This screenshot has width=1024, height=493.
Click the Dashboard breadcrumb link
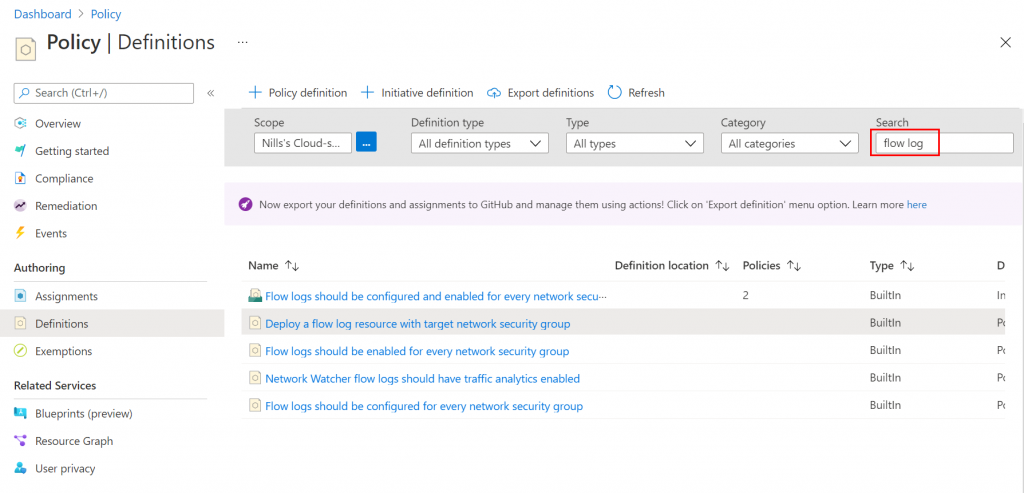click(x=42, y=14)
